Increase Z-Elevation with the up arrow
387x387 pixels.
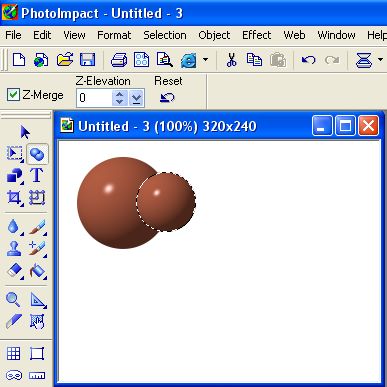[x=120, y=94]
